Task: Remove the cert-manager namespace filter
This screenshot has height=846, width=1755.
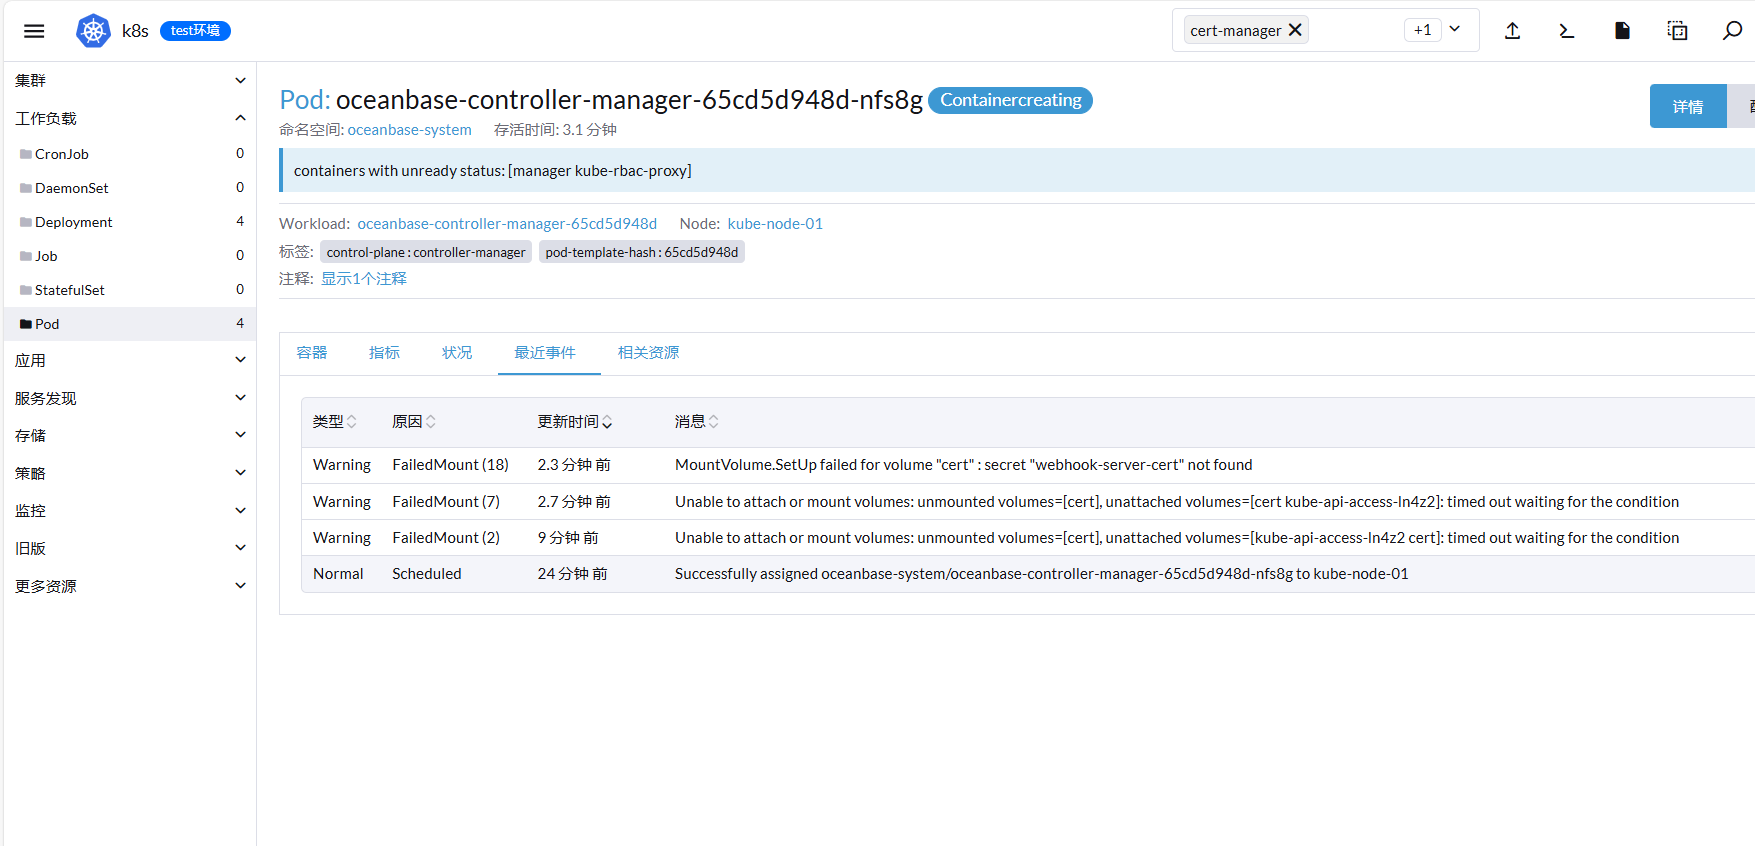Action: 1295,30
